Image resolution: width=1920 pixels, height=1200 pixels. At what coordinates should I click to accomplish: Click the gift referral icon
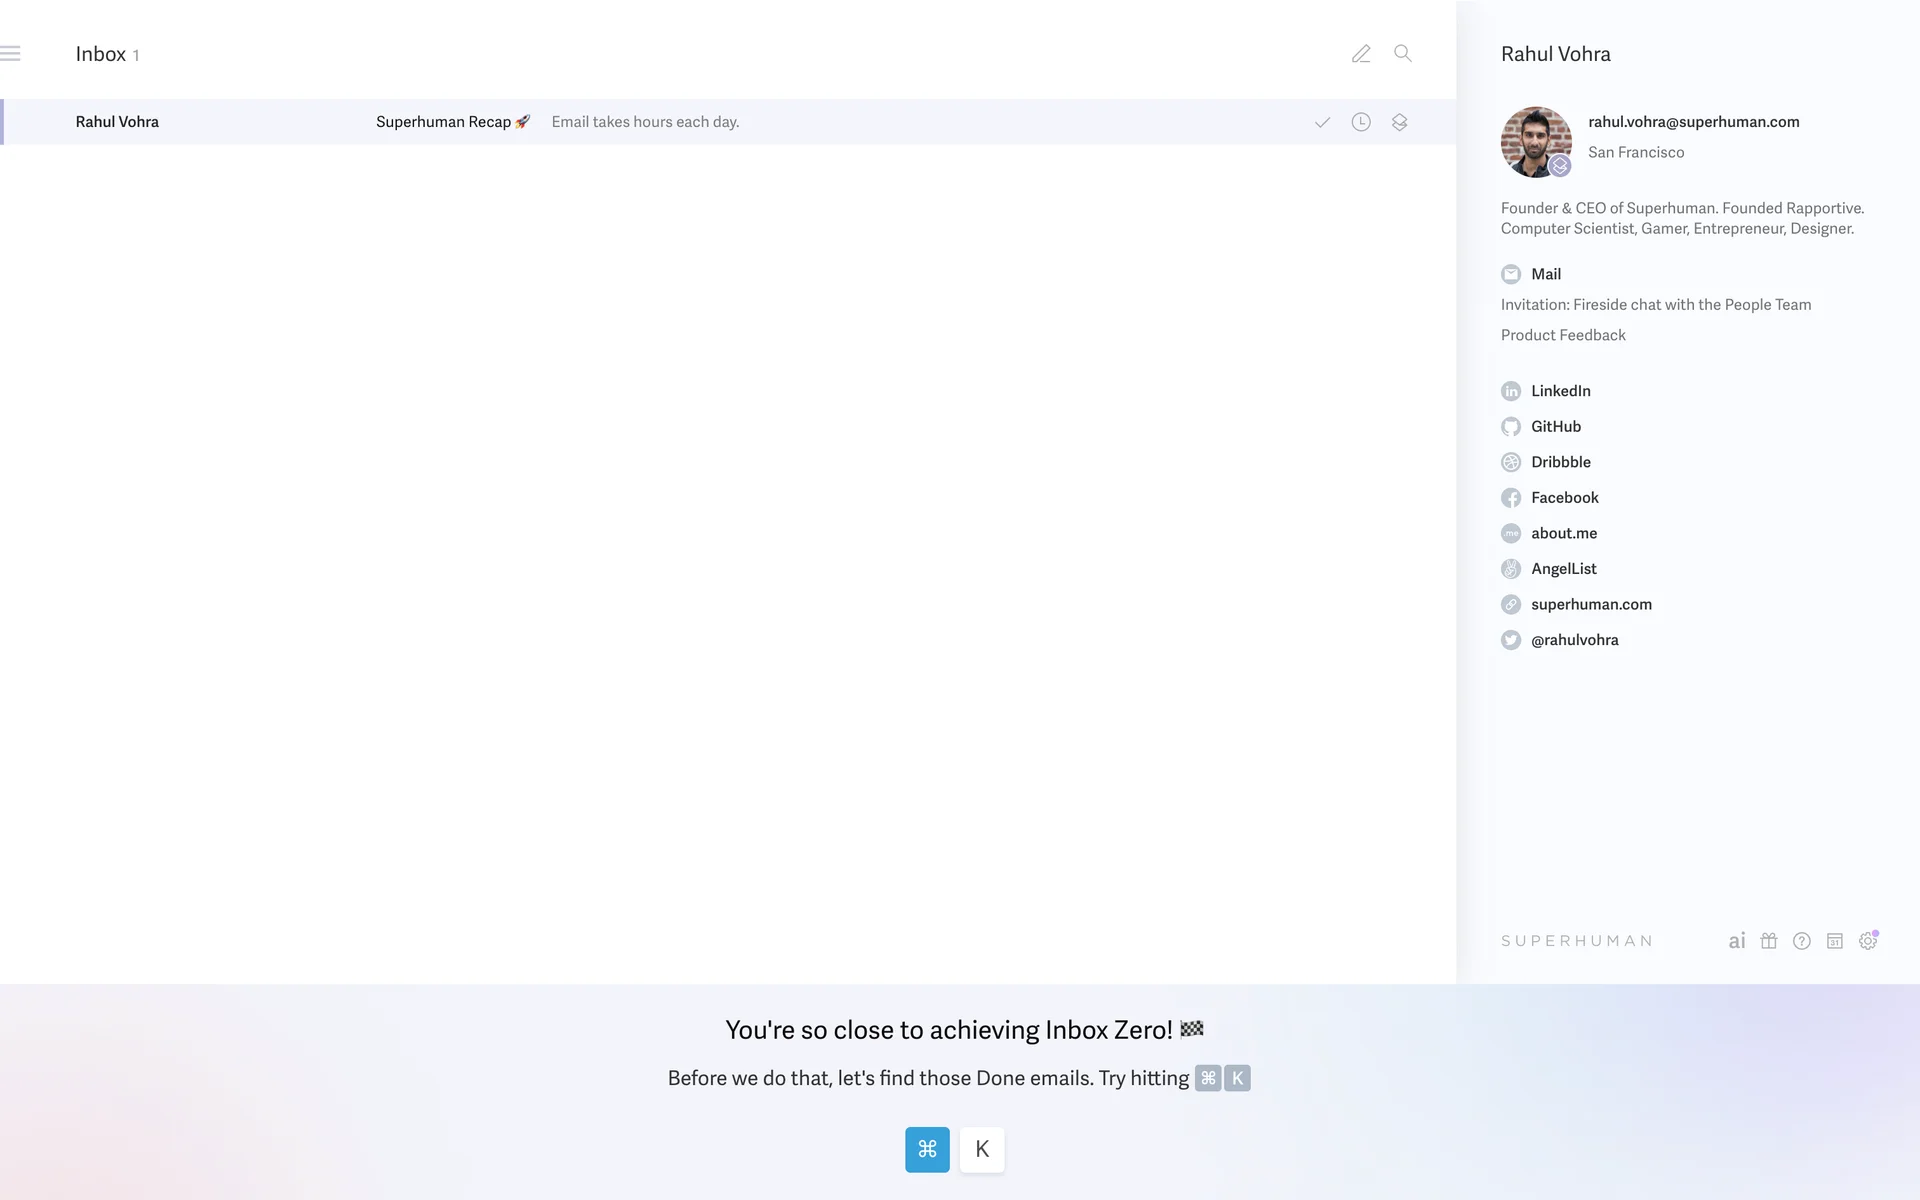1769,941
